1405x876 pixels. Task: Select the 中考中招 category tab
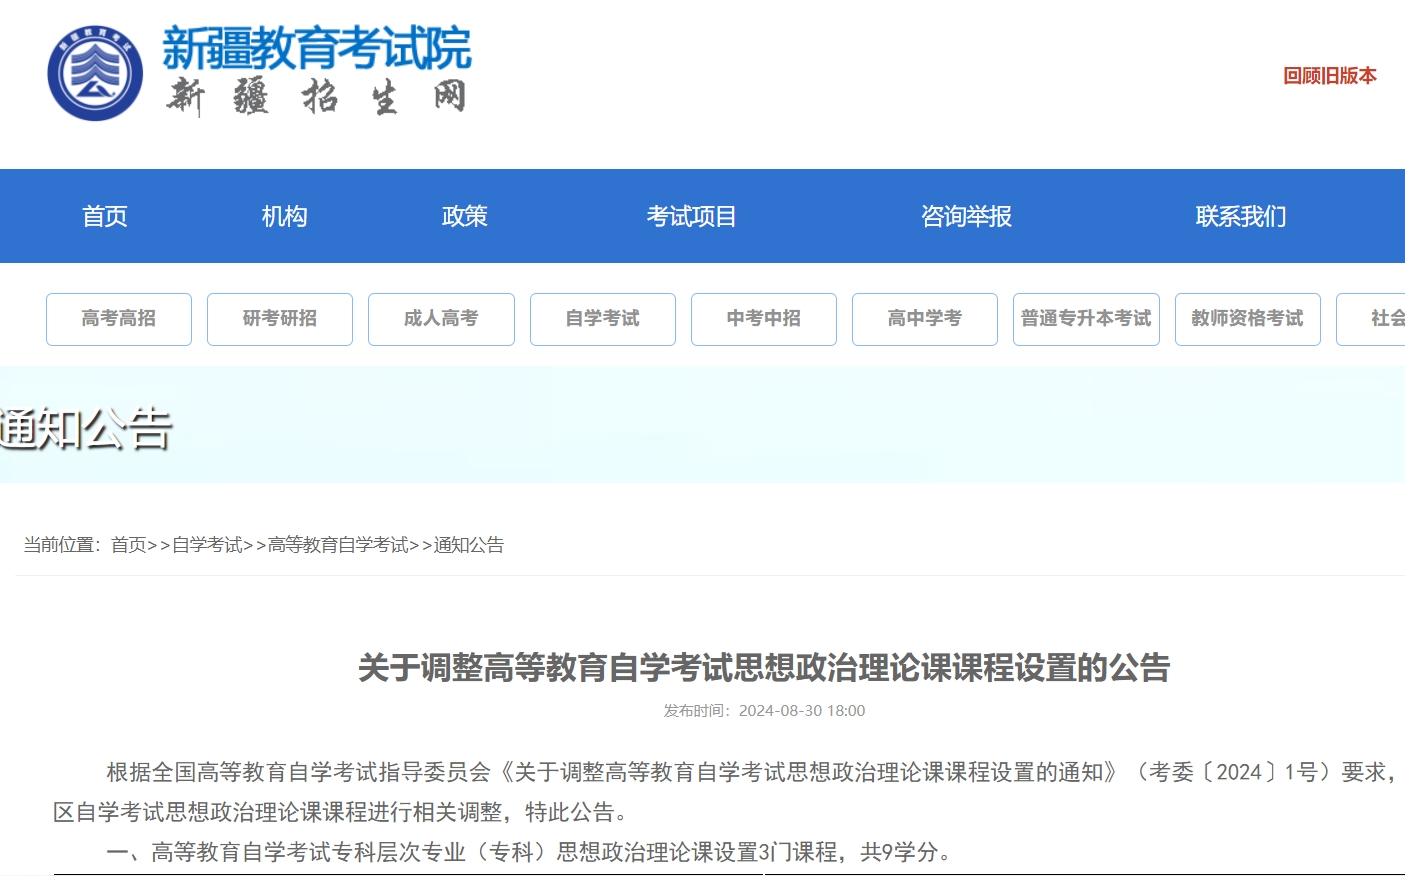(x=763, y=319)
